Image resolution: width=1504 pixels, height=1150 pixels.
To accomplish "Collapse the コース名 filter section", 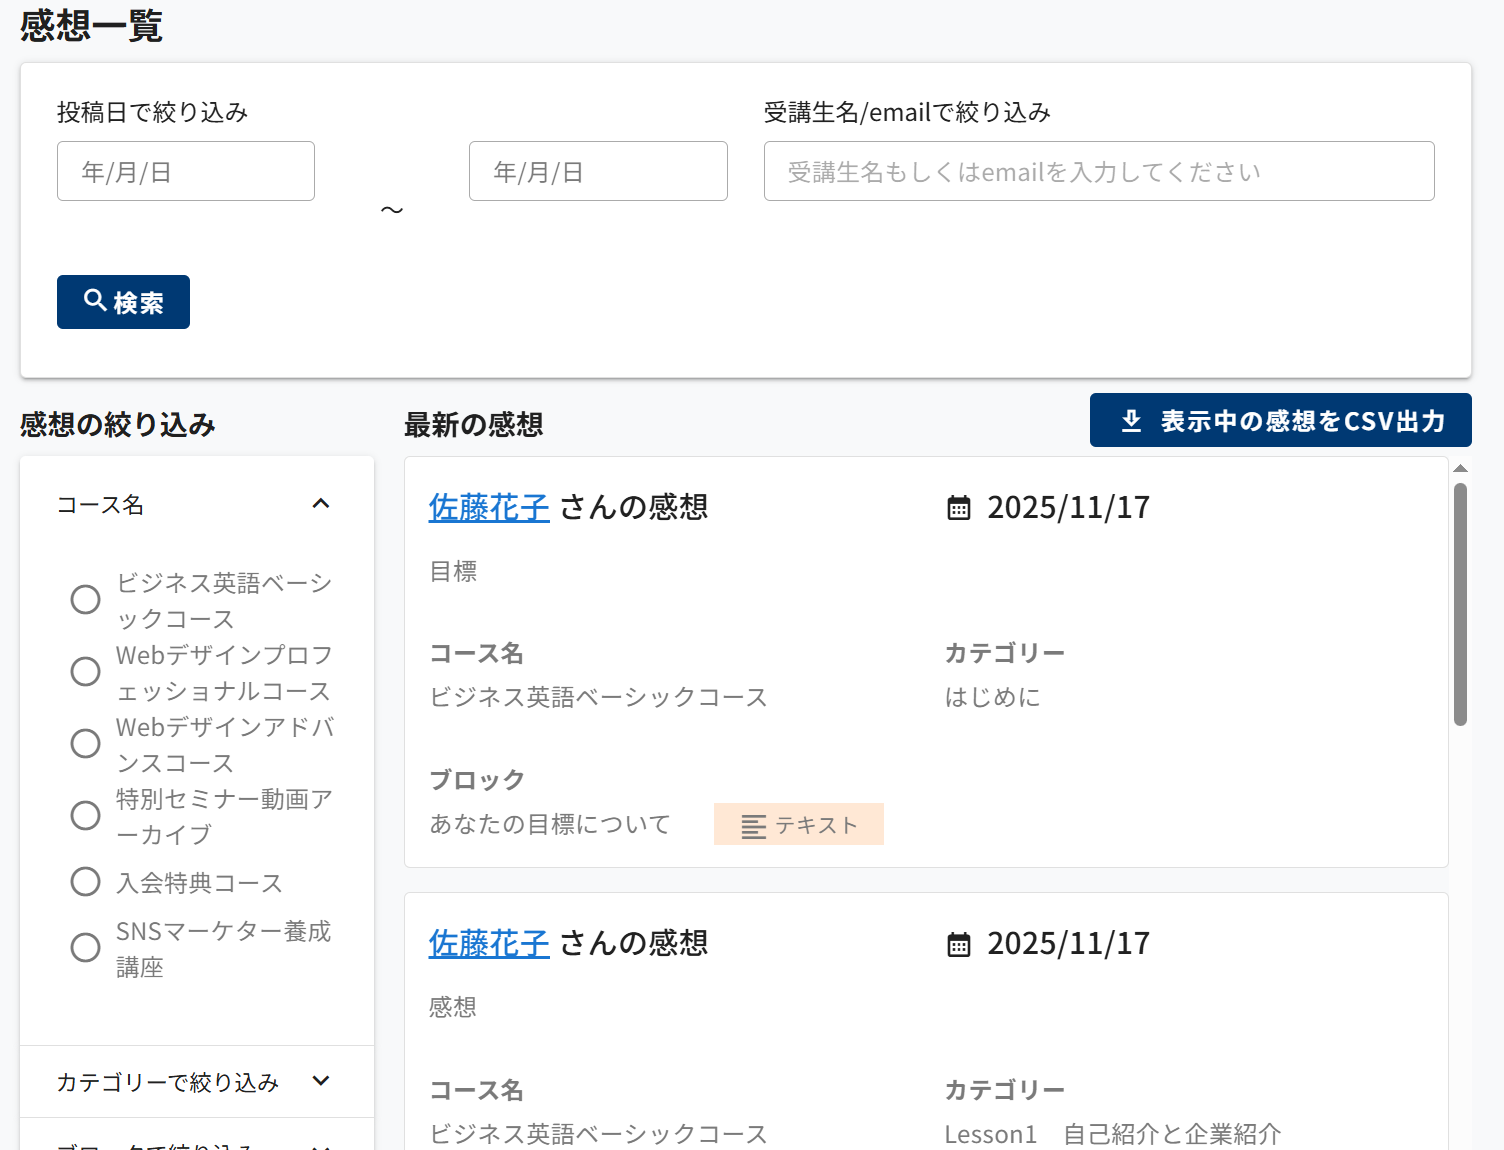I will tap(321, 504).
